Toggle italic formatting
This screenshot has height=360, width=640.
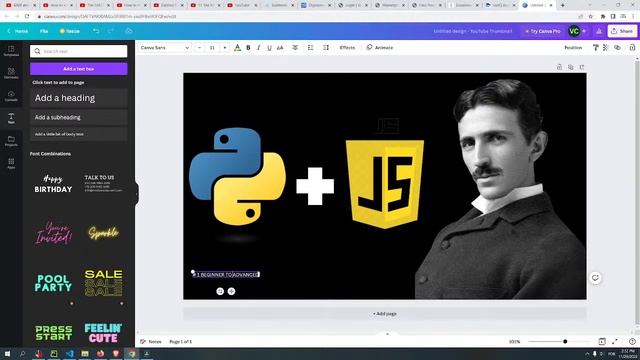click(258, 48)
